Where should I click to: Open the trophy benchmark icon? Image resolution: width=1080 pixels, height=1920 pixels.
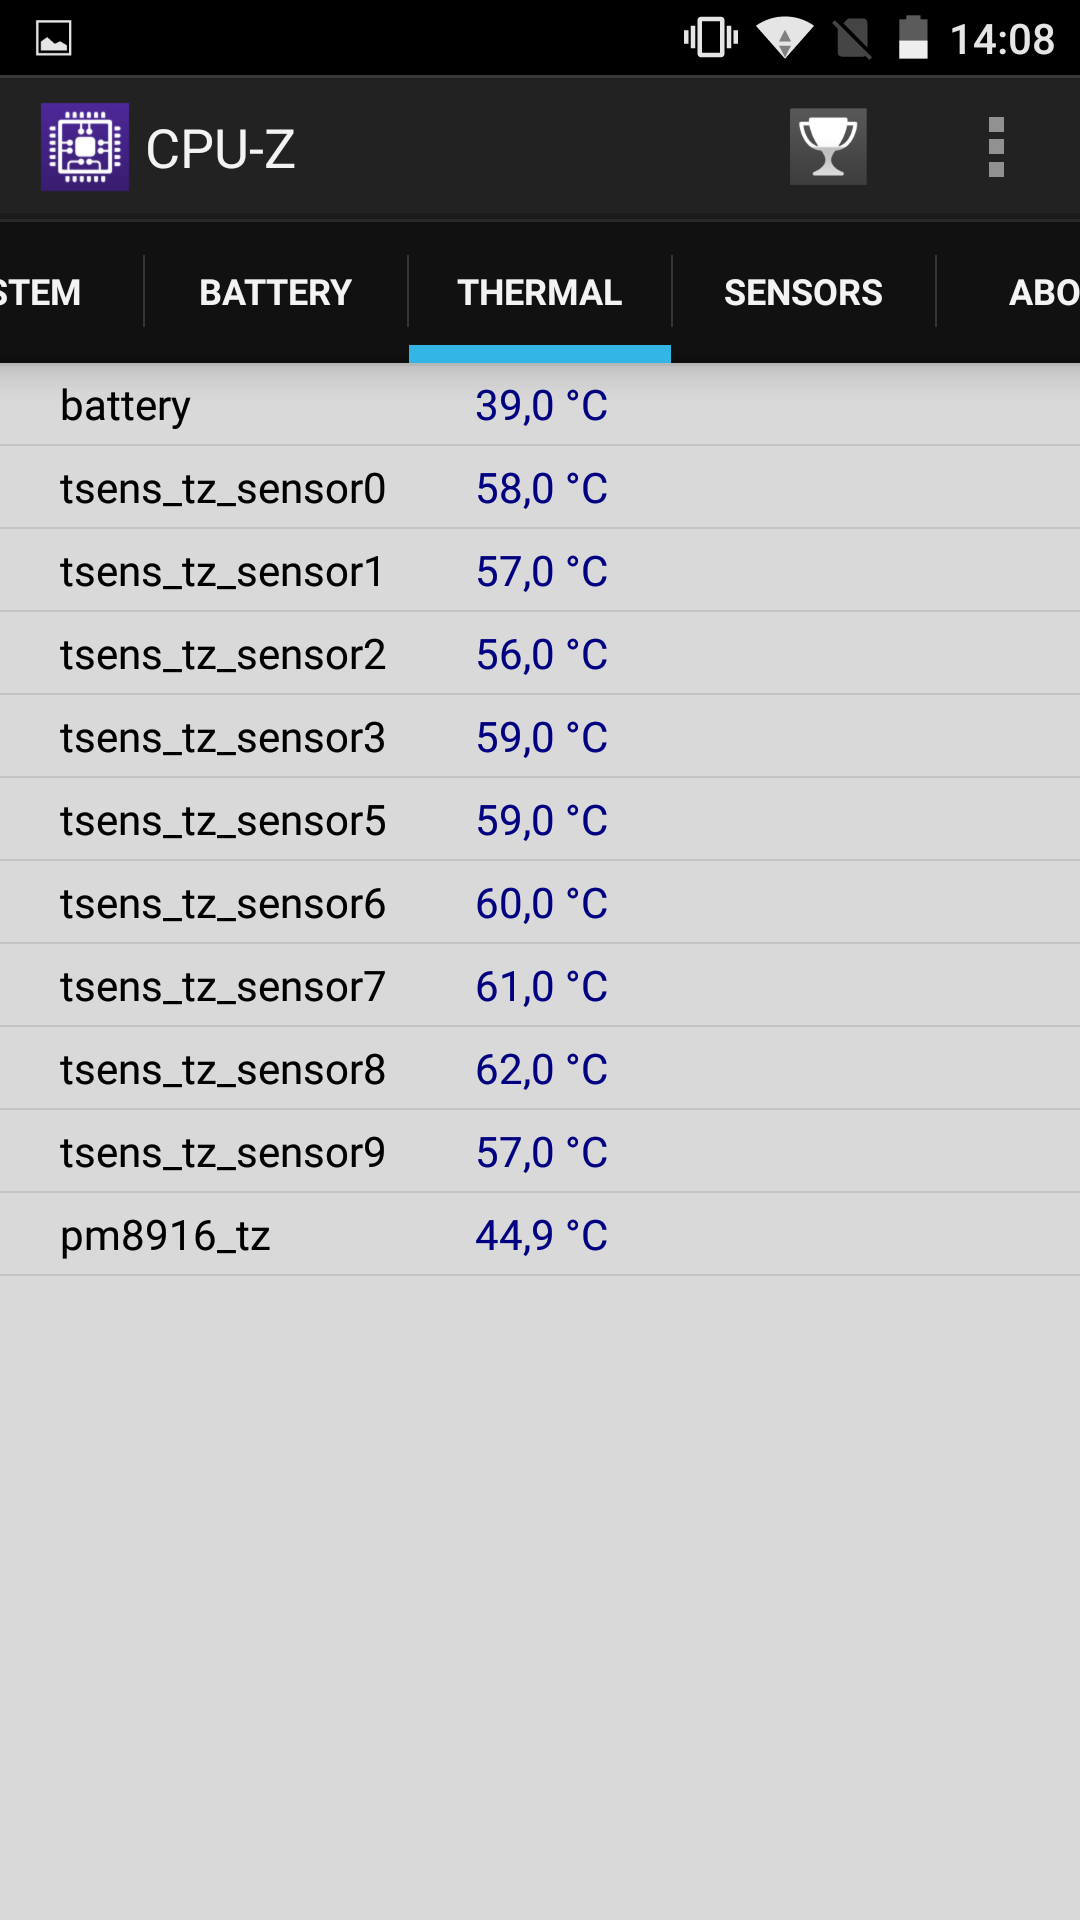[x=828, y=147]
